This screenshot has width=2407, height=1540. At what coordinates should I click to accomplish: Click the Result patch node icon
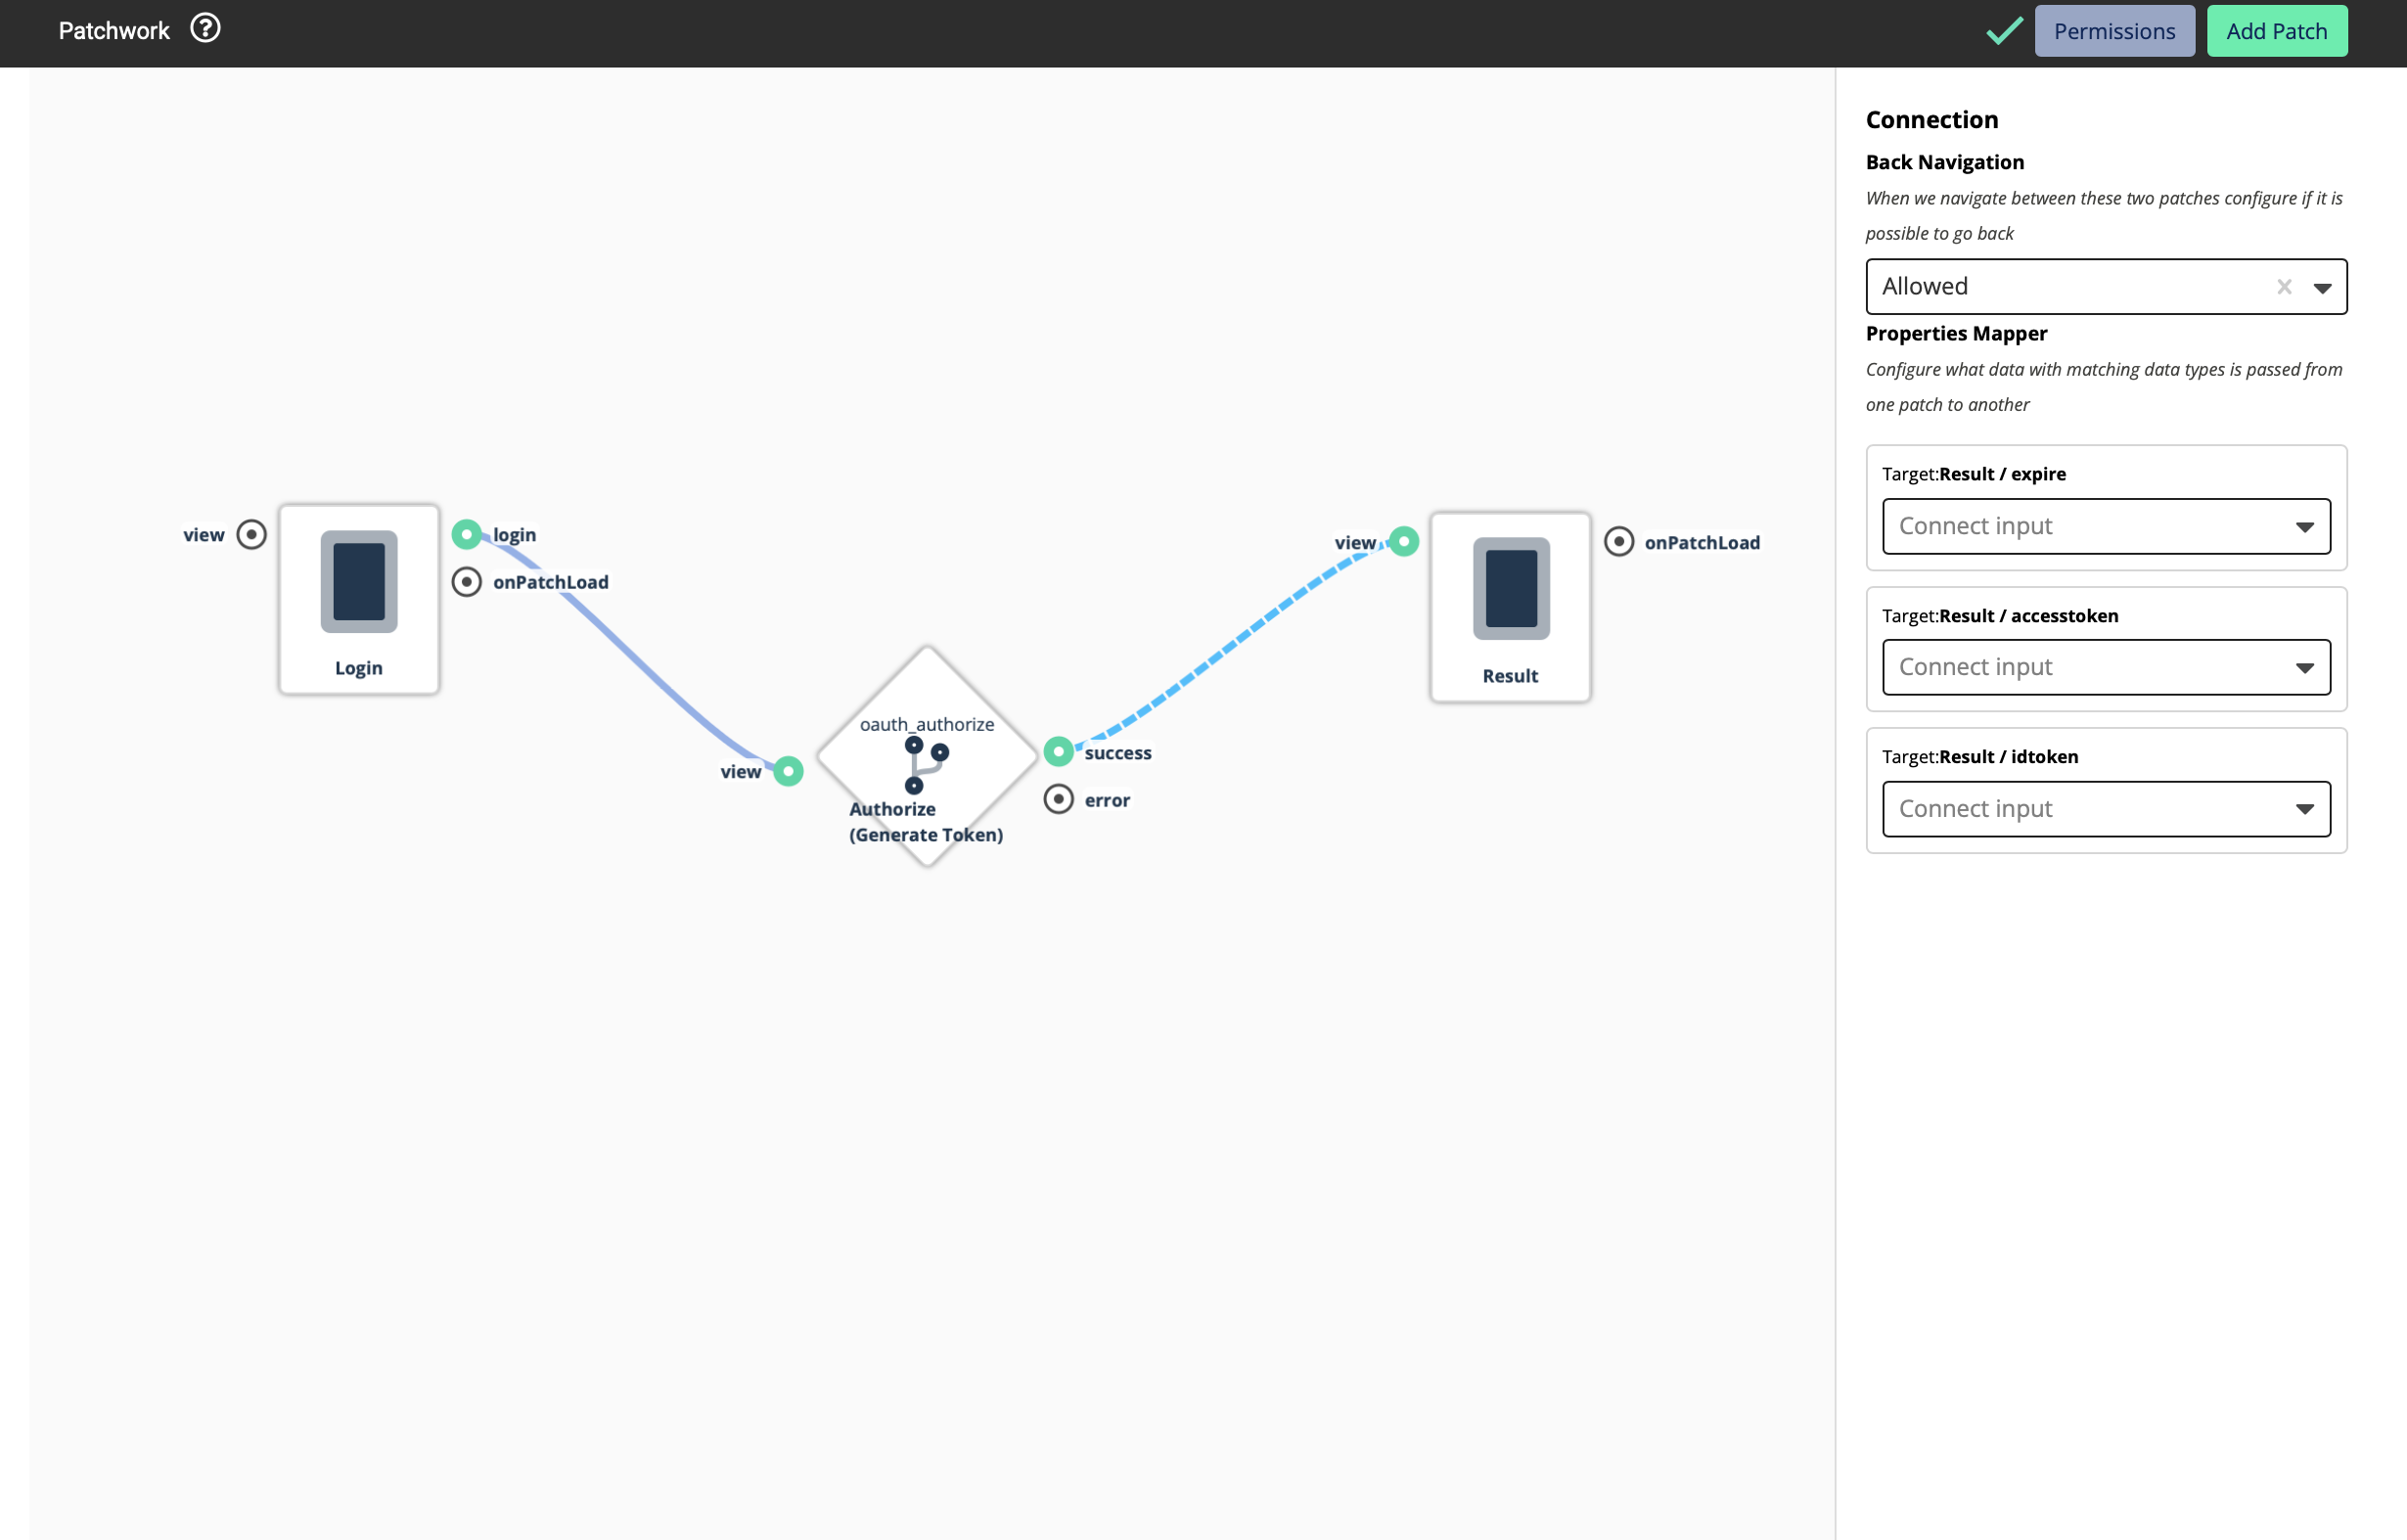point(1509,589)
